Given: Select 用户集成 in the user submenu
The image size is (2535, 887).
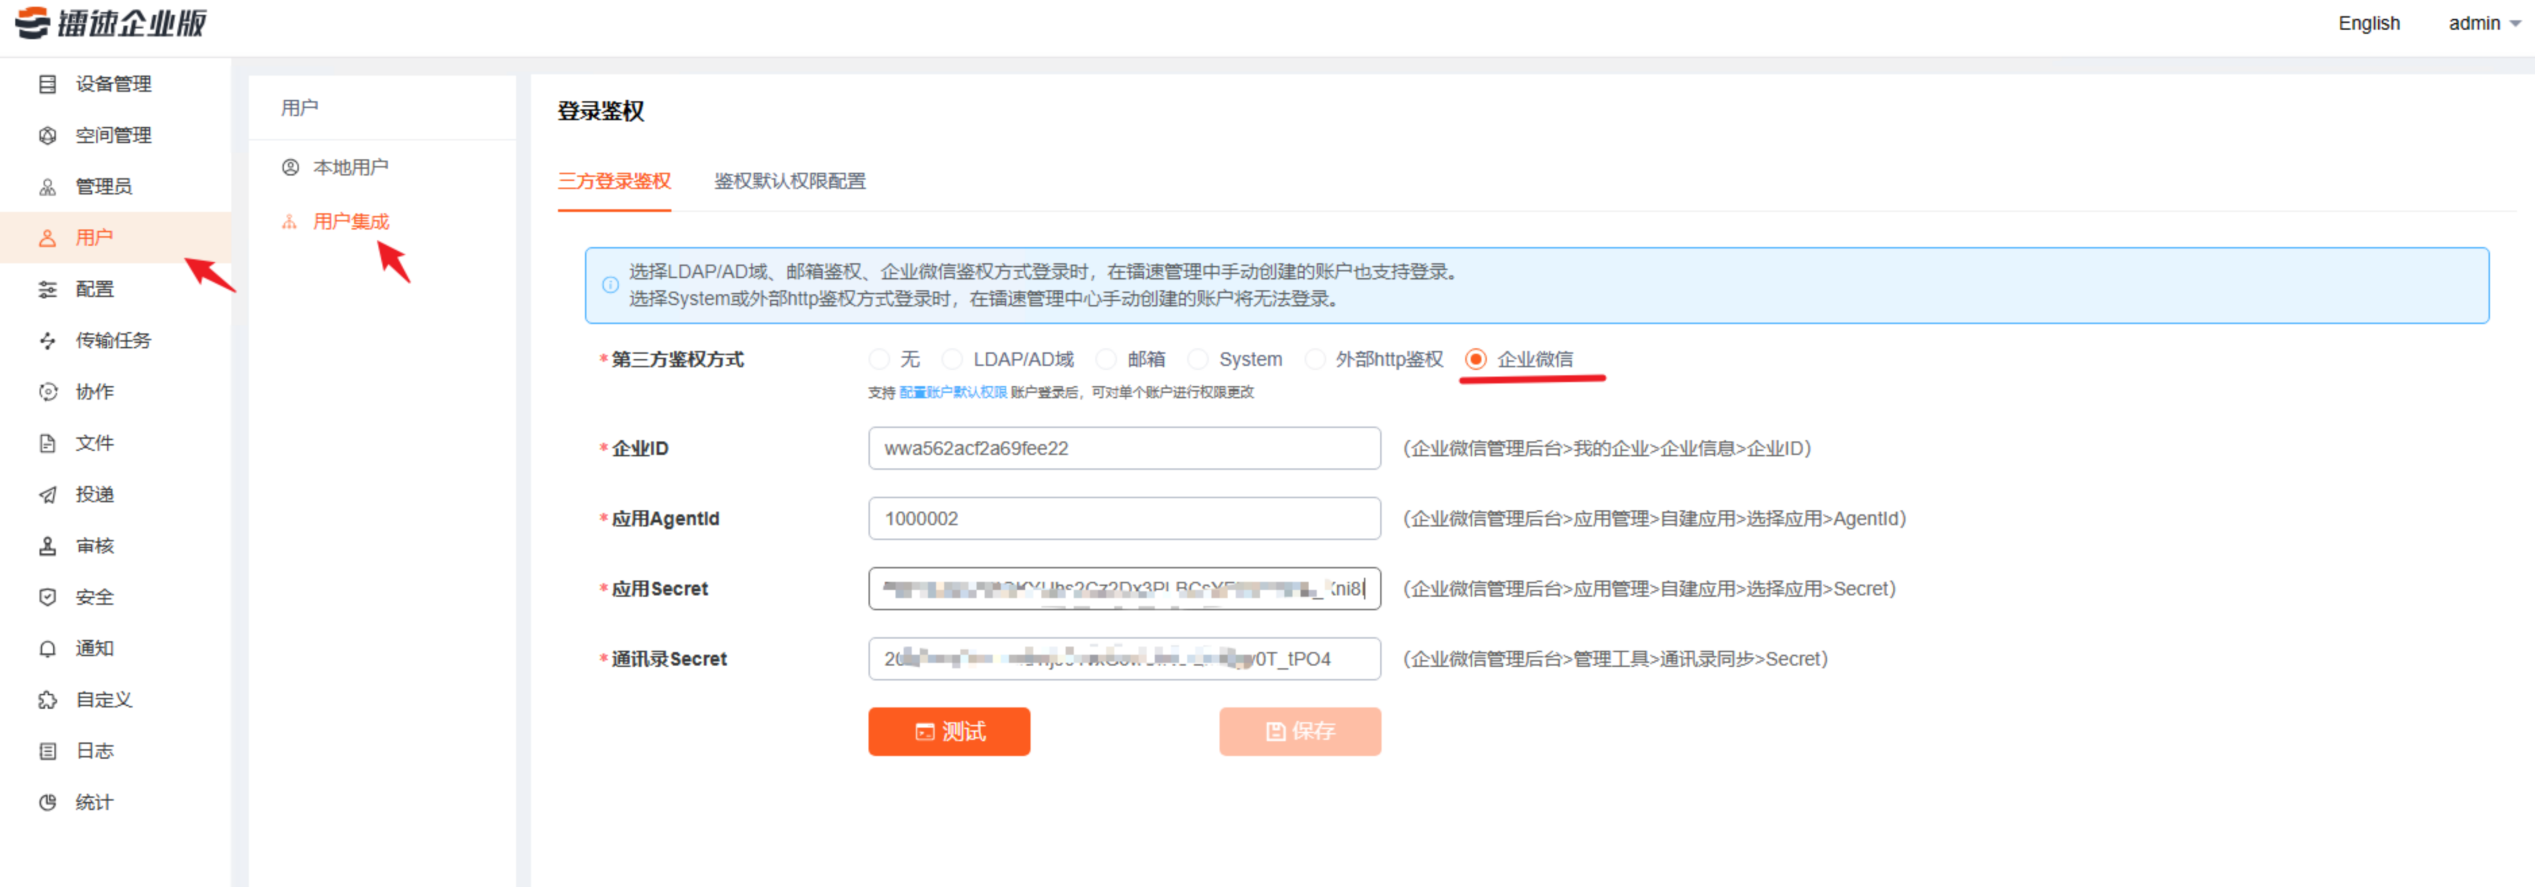Looking at the screenshot, I should tap(350, 221).
